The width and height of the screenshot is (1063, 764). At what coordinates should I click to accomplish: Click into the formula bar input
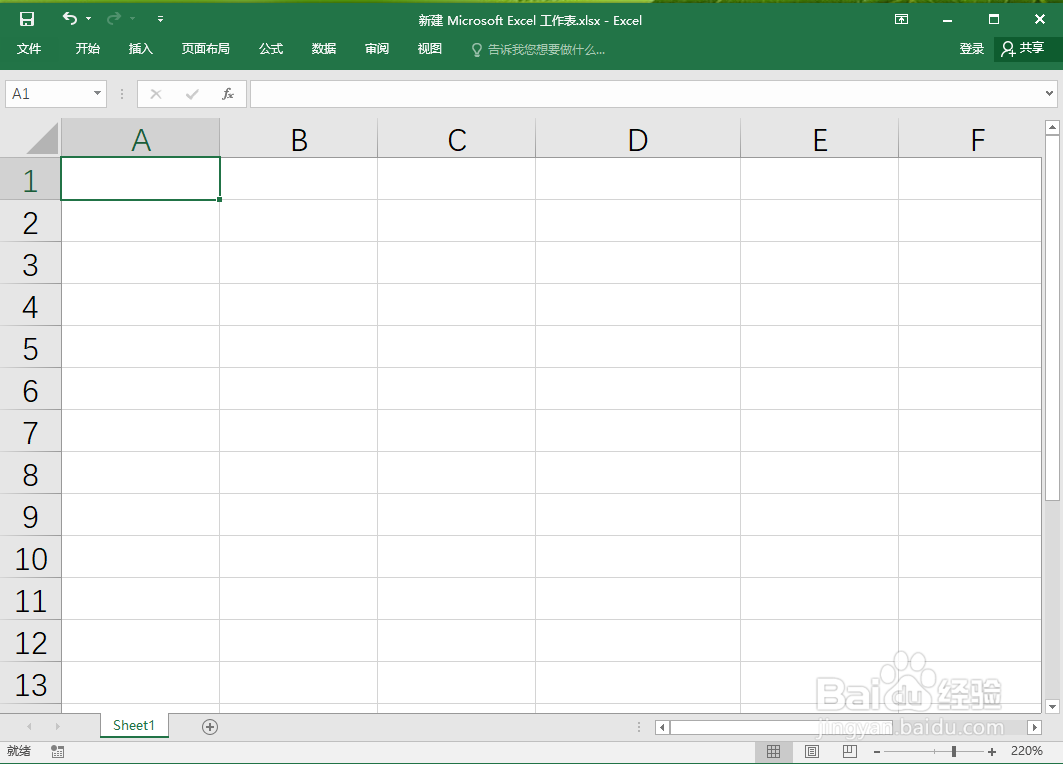point(646,94)
